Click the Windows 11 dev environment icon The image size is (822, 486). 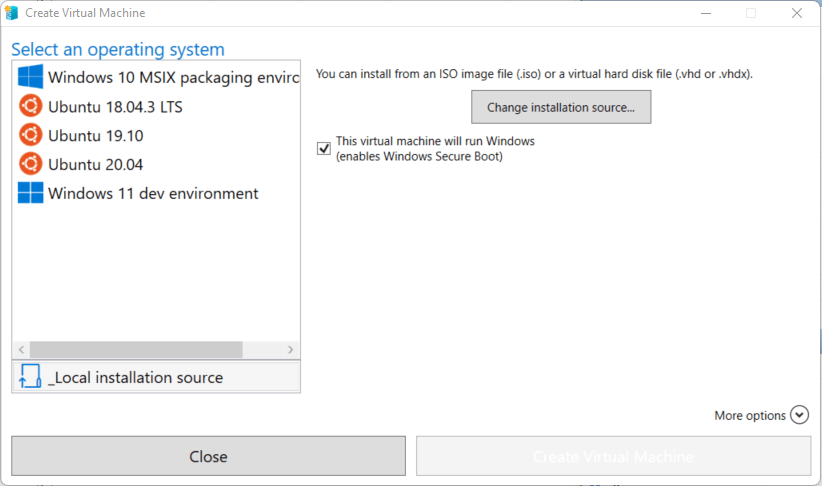(30, 193)
